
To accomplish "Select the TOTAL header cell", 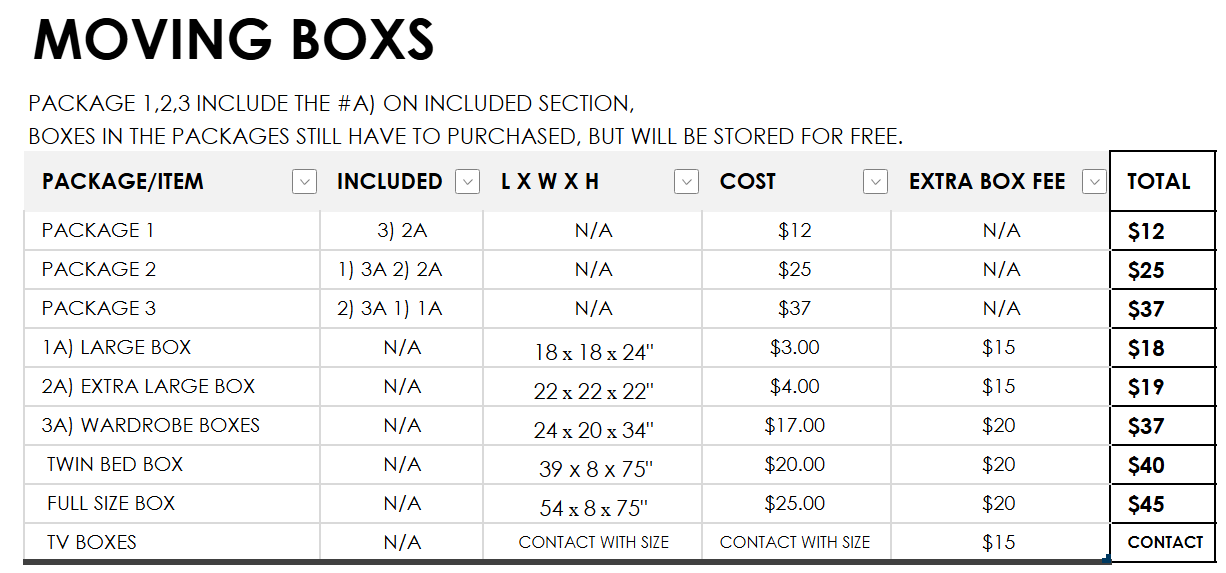I will coord(1162,181).
